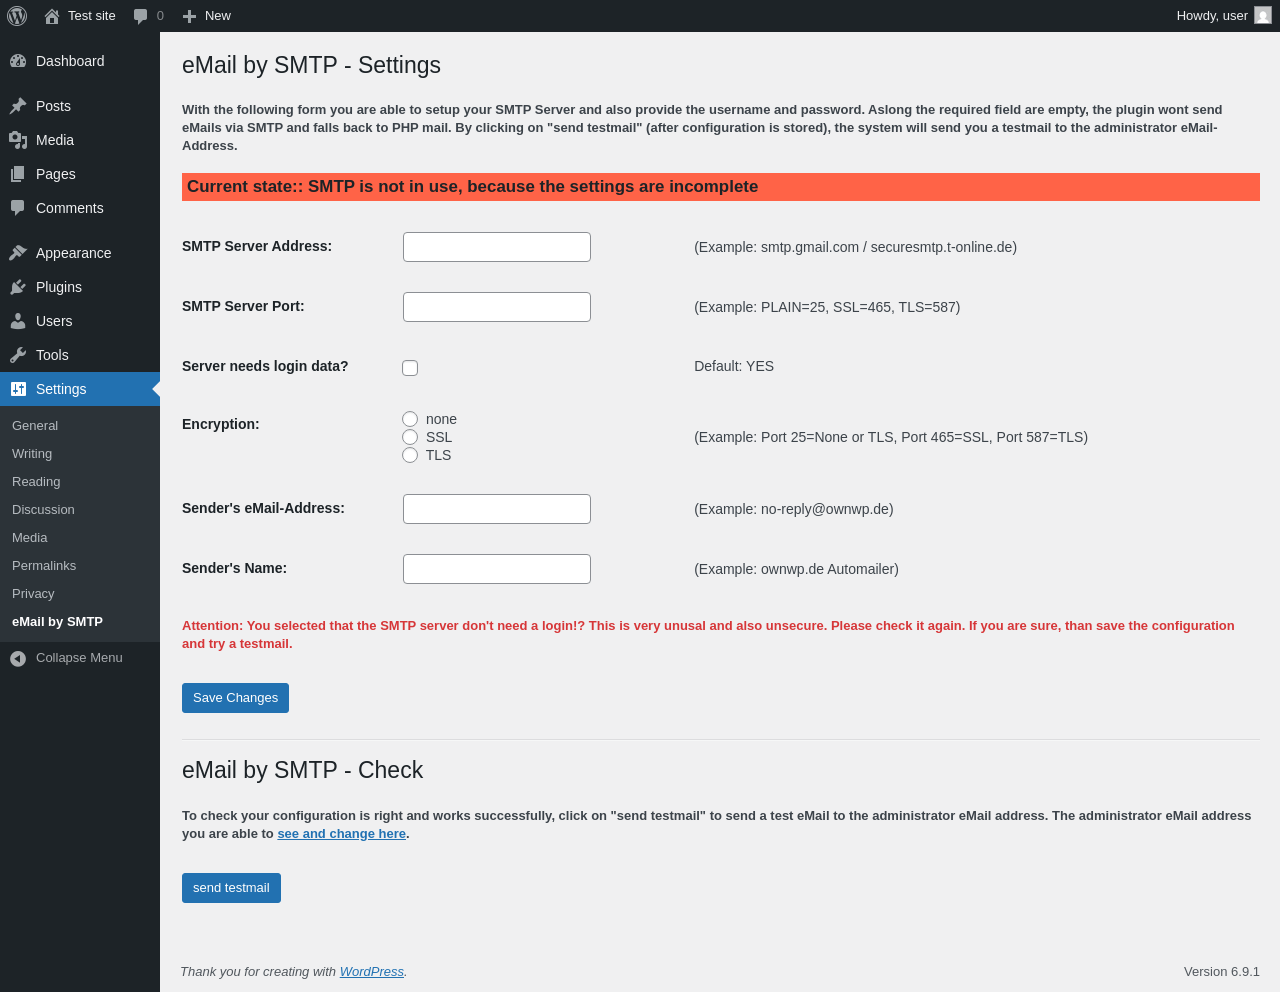
Task: Open the Permalinks settings submenu item
Action: (x=44, y=566)
